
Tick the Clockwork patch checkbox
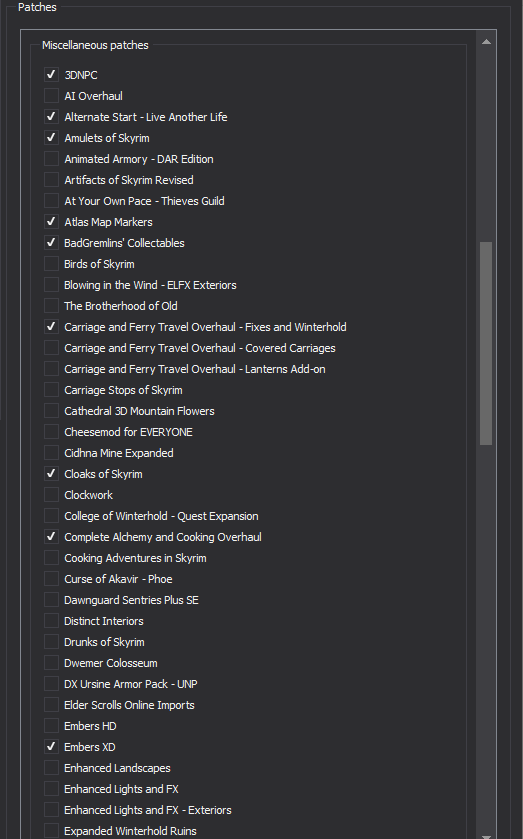coord(51,495)
